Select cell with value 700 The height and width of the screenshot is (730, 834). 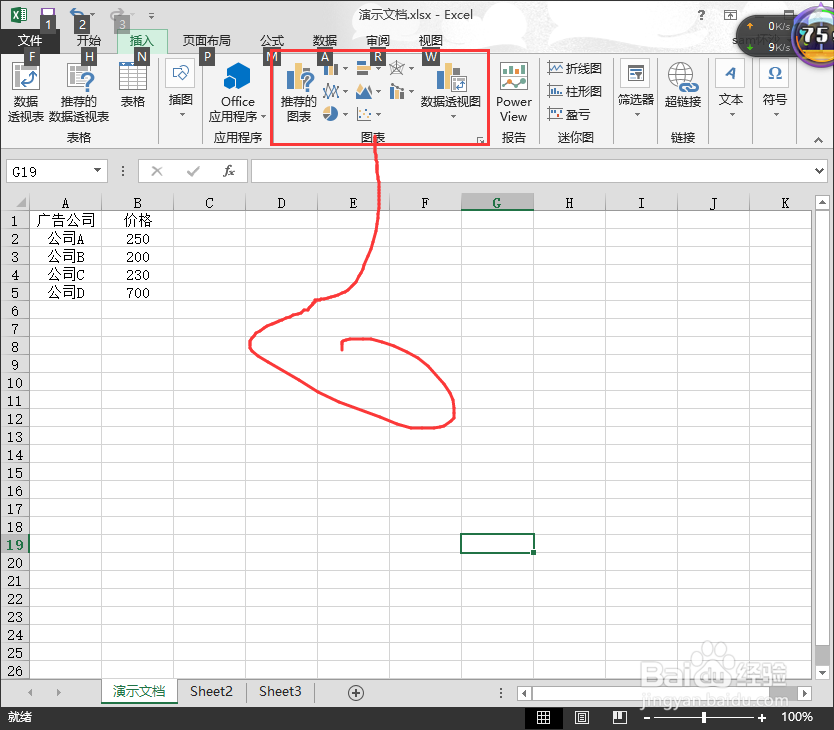point(137,292)
